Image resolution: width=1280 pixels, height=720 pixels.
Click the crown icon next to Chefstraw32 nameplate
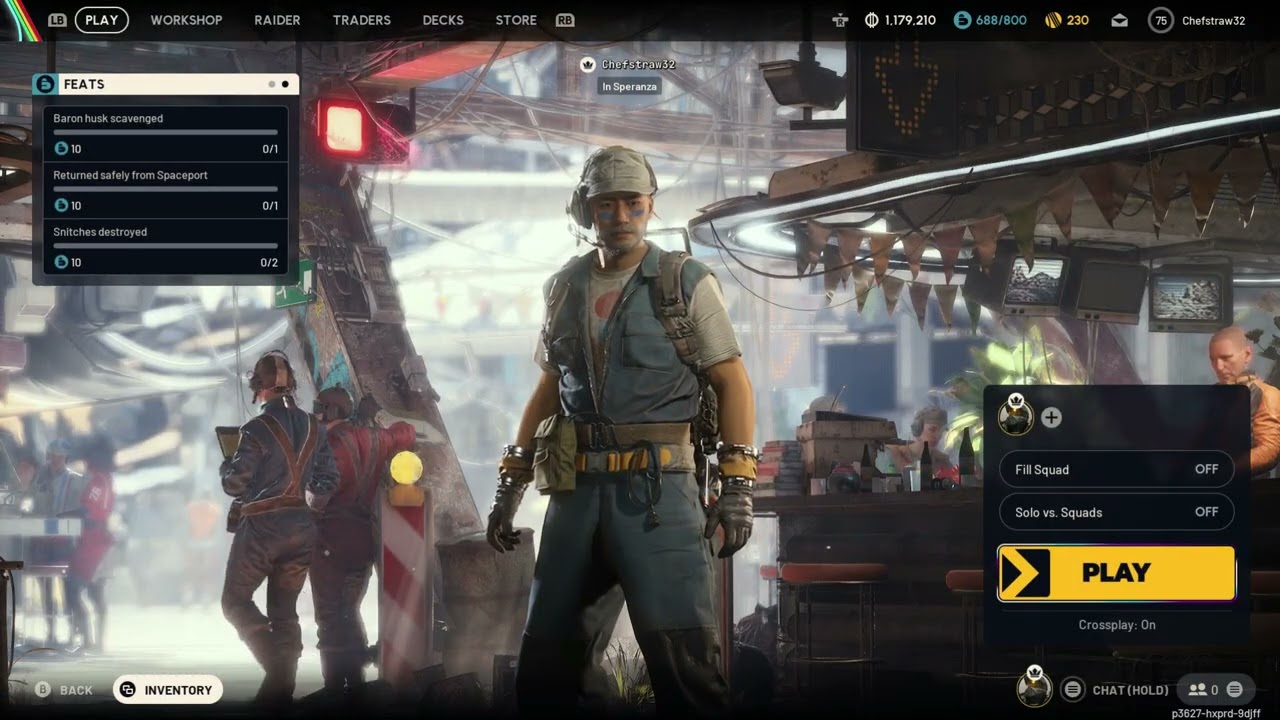point(588,64)
